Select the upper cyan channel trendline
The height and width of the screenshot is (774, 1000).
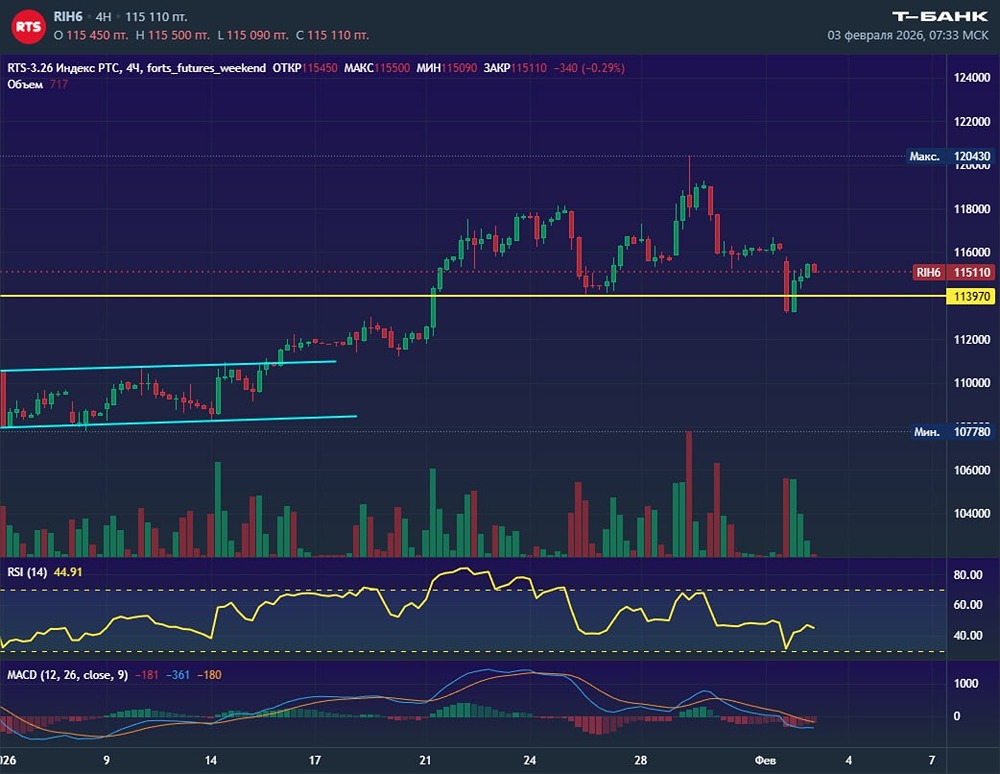(x=170, y=366)
